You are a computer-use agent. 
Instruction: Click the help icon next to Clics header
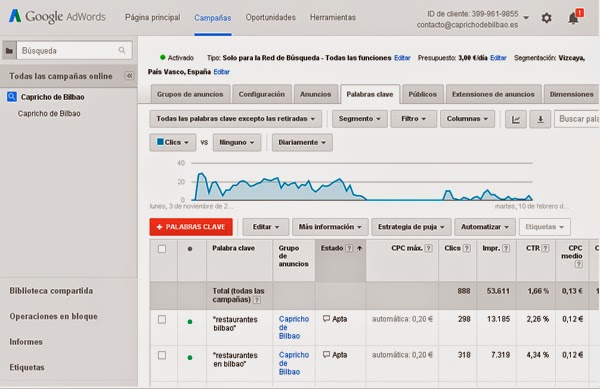point(466,248)
